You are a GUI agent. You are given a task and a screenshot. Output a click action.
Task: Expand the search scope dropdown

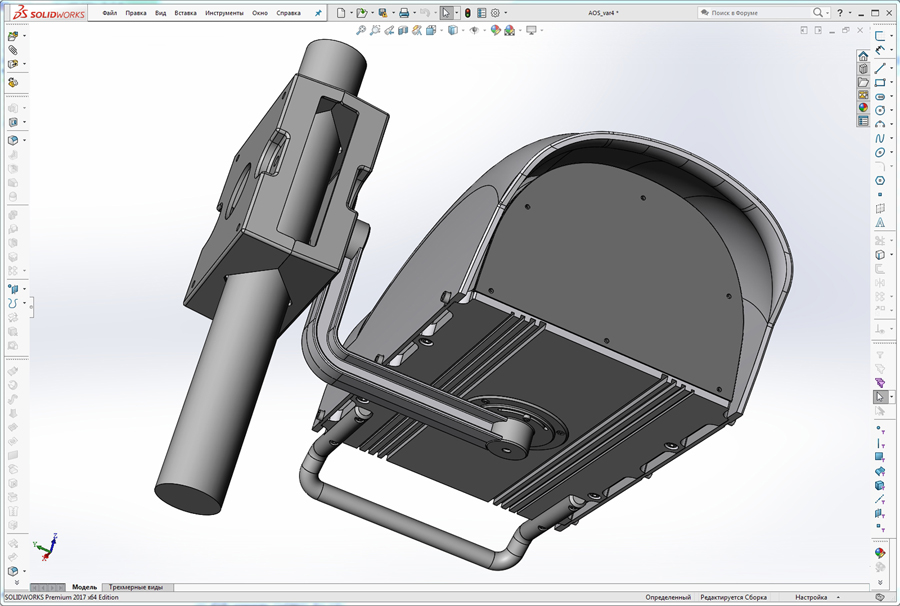click(x=827, y=12)
